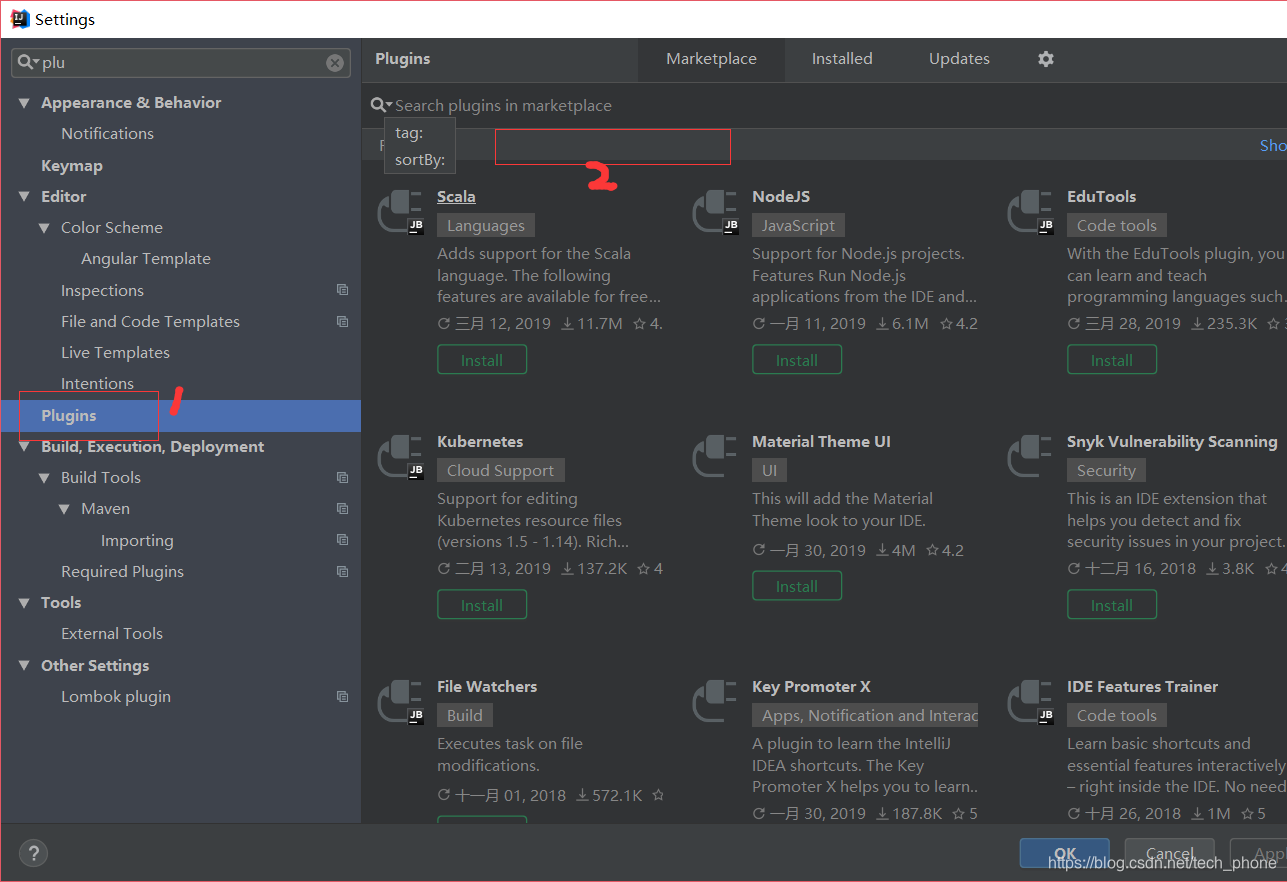This screenshot has width=1287, height=882.
Task: Click the UI tag on Material Theme
Action: tap(769, 471)
